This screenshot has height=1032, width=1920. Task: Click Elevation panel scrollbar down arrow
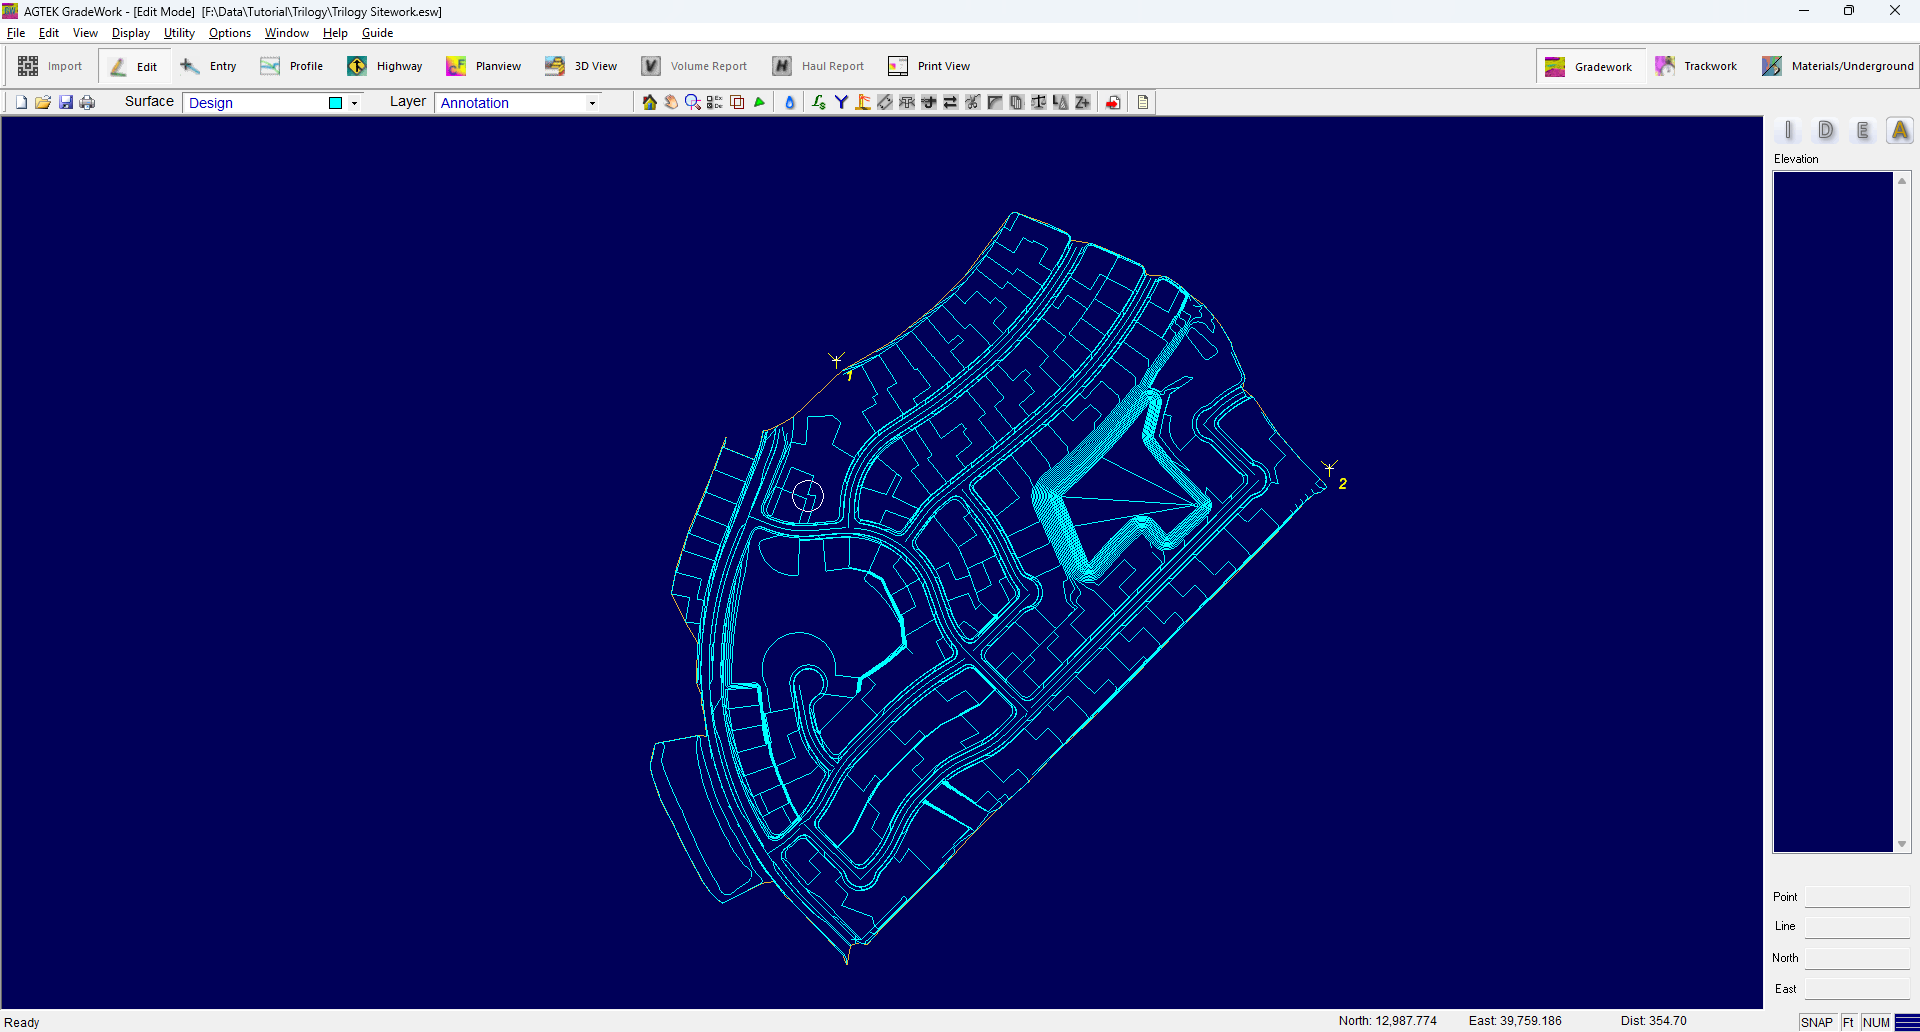(x=1902, y=844)
